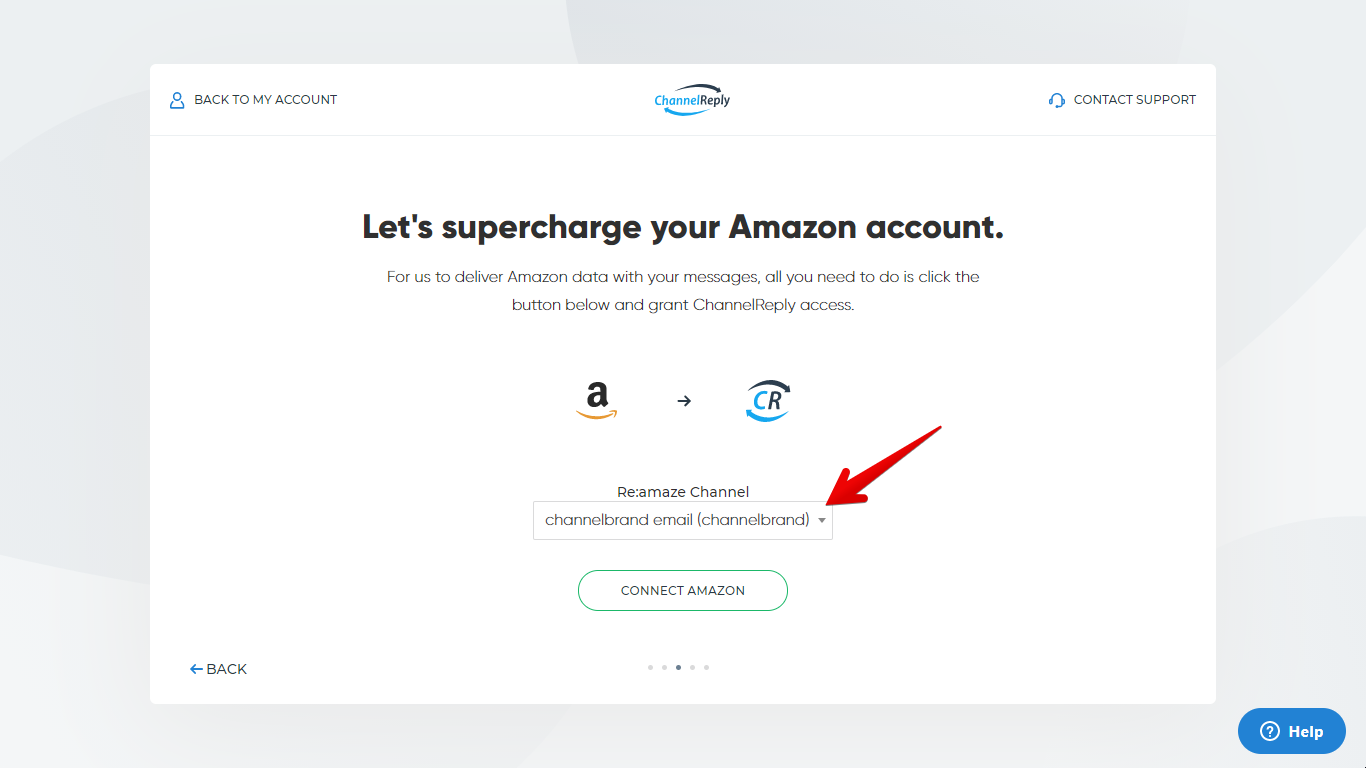This screenshot has width=1366, height=768.
Task: Click the headset icon for Contact Support
Action: [1057, 100]
